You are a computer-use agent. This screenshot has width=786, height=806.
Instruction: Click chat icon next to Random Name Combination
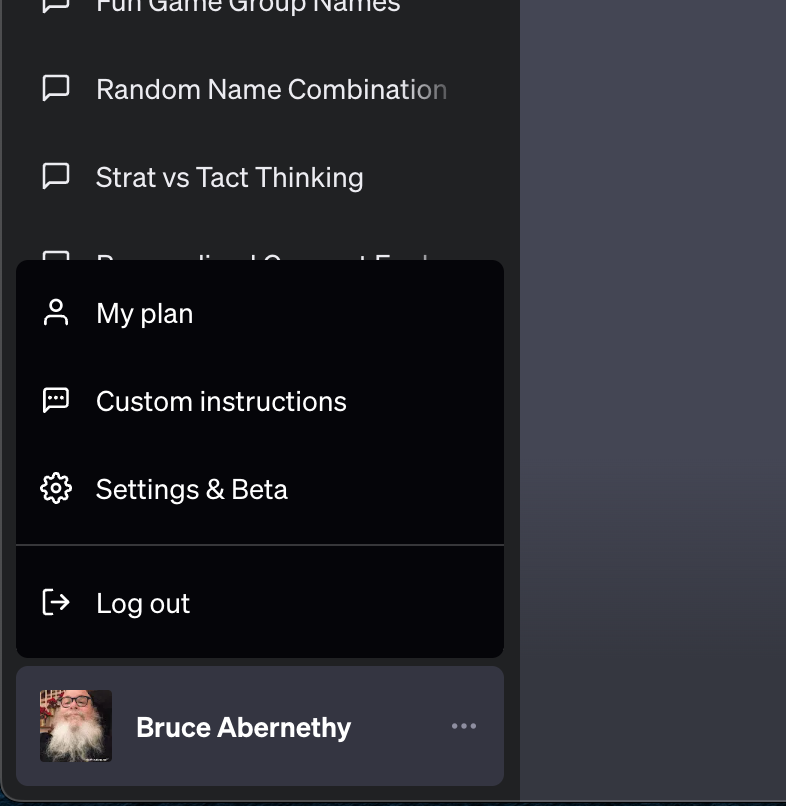[56, 89]
